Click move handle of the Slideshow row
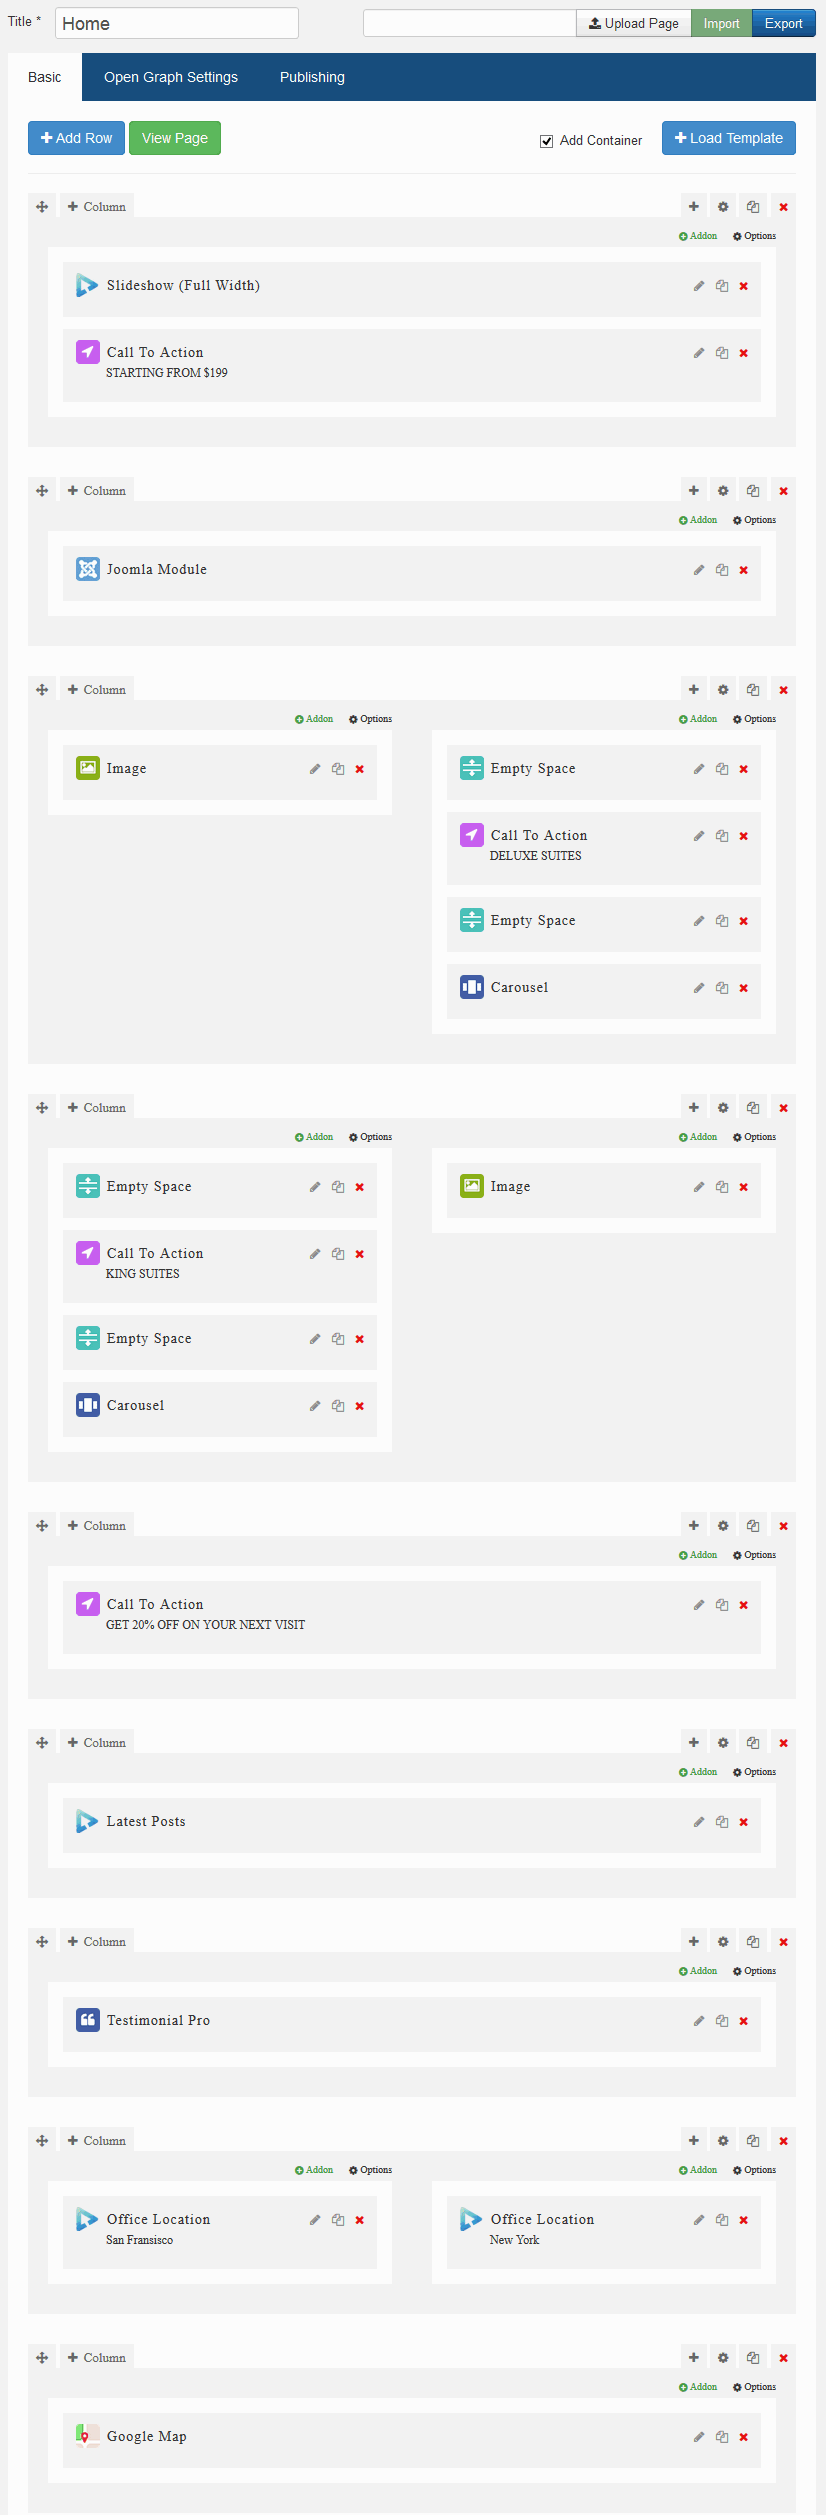826x2515 pixels. point(42,207)
